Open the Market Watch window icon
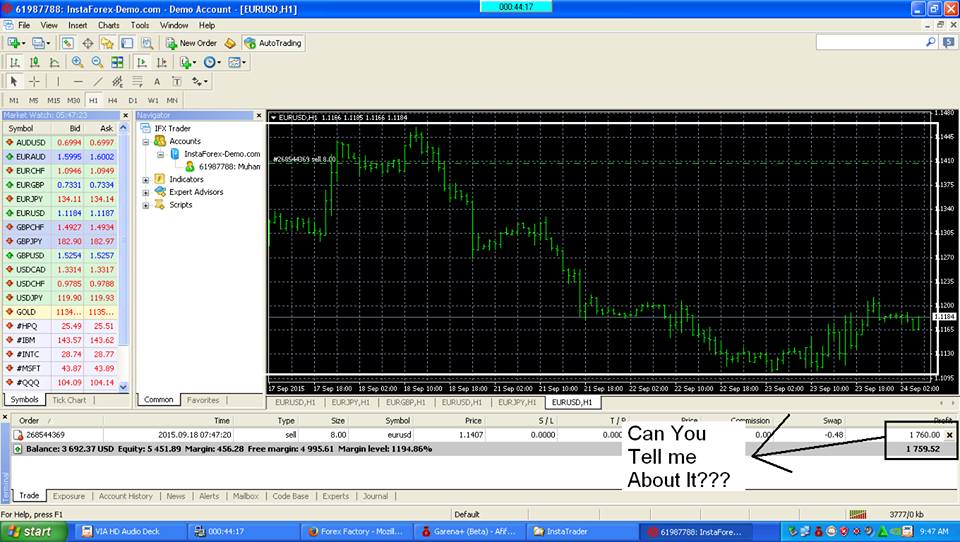Viewport: 960px width, 542px height. tap(67, 43)
